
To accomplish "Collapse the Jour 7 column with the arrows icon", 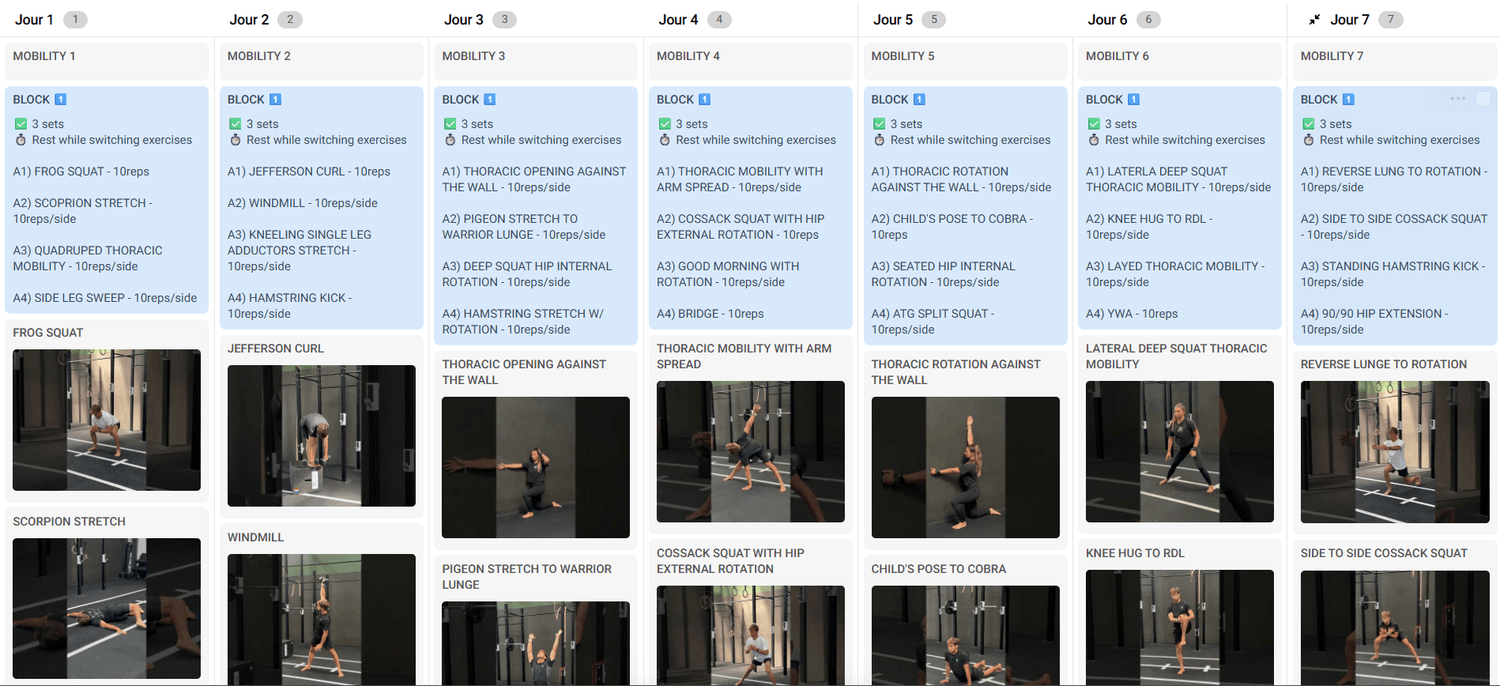I will [x=1315, y=20].
